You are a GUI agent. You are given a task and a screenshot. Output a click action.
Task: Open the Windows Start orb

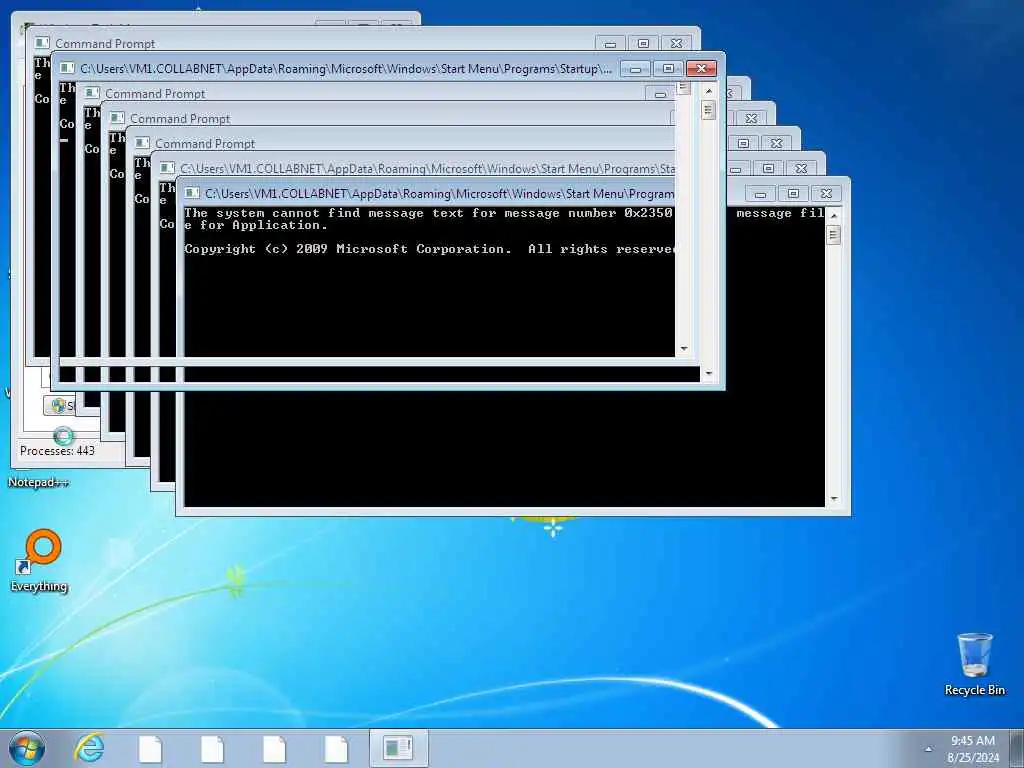coord(27,748)
